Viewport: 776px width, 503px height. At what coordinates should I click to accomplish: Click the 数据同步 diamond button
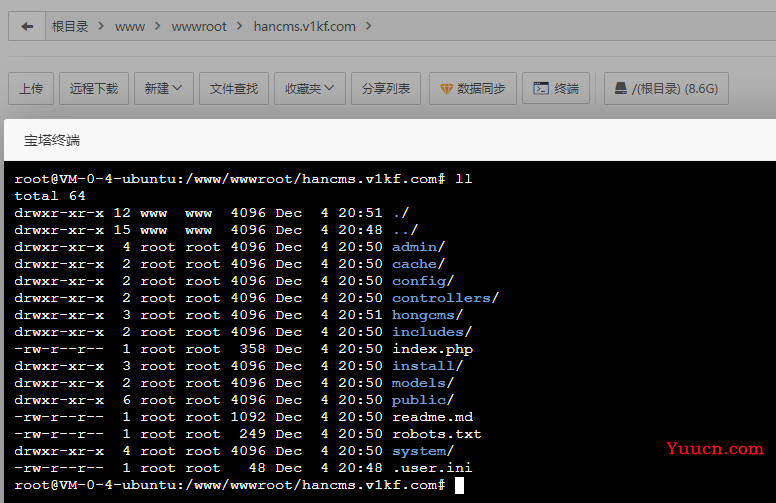(x=473, y=89)
